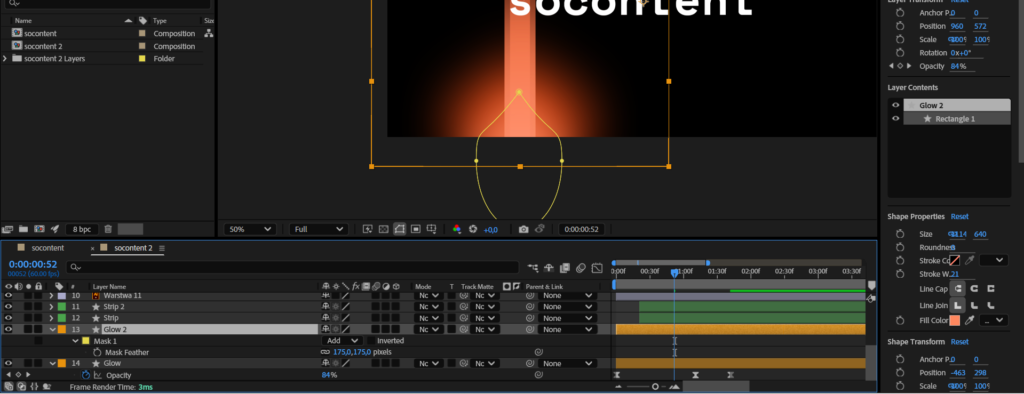Viewport: 1024px width, 394px height.
Task: Click the Show Snapshot icon
Action: click(x=539, y=229)
